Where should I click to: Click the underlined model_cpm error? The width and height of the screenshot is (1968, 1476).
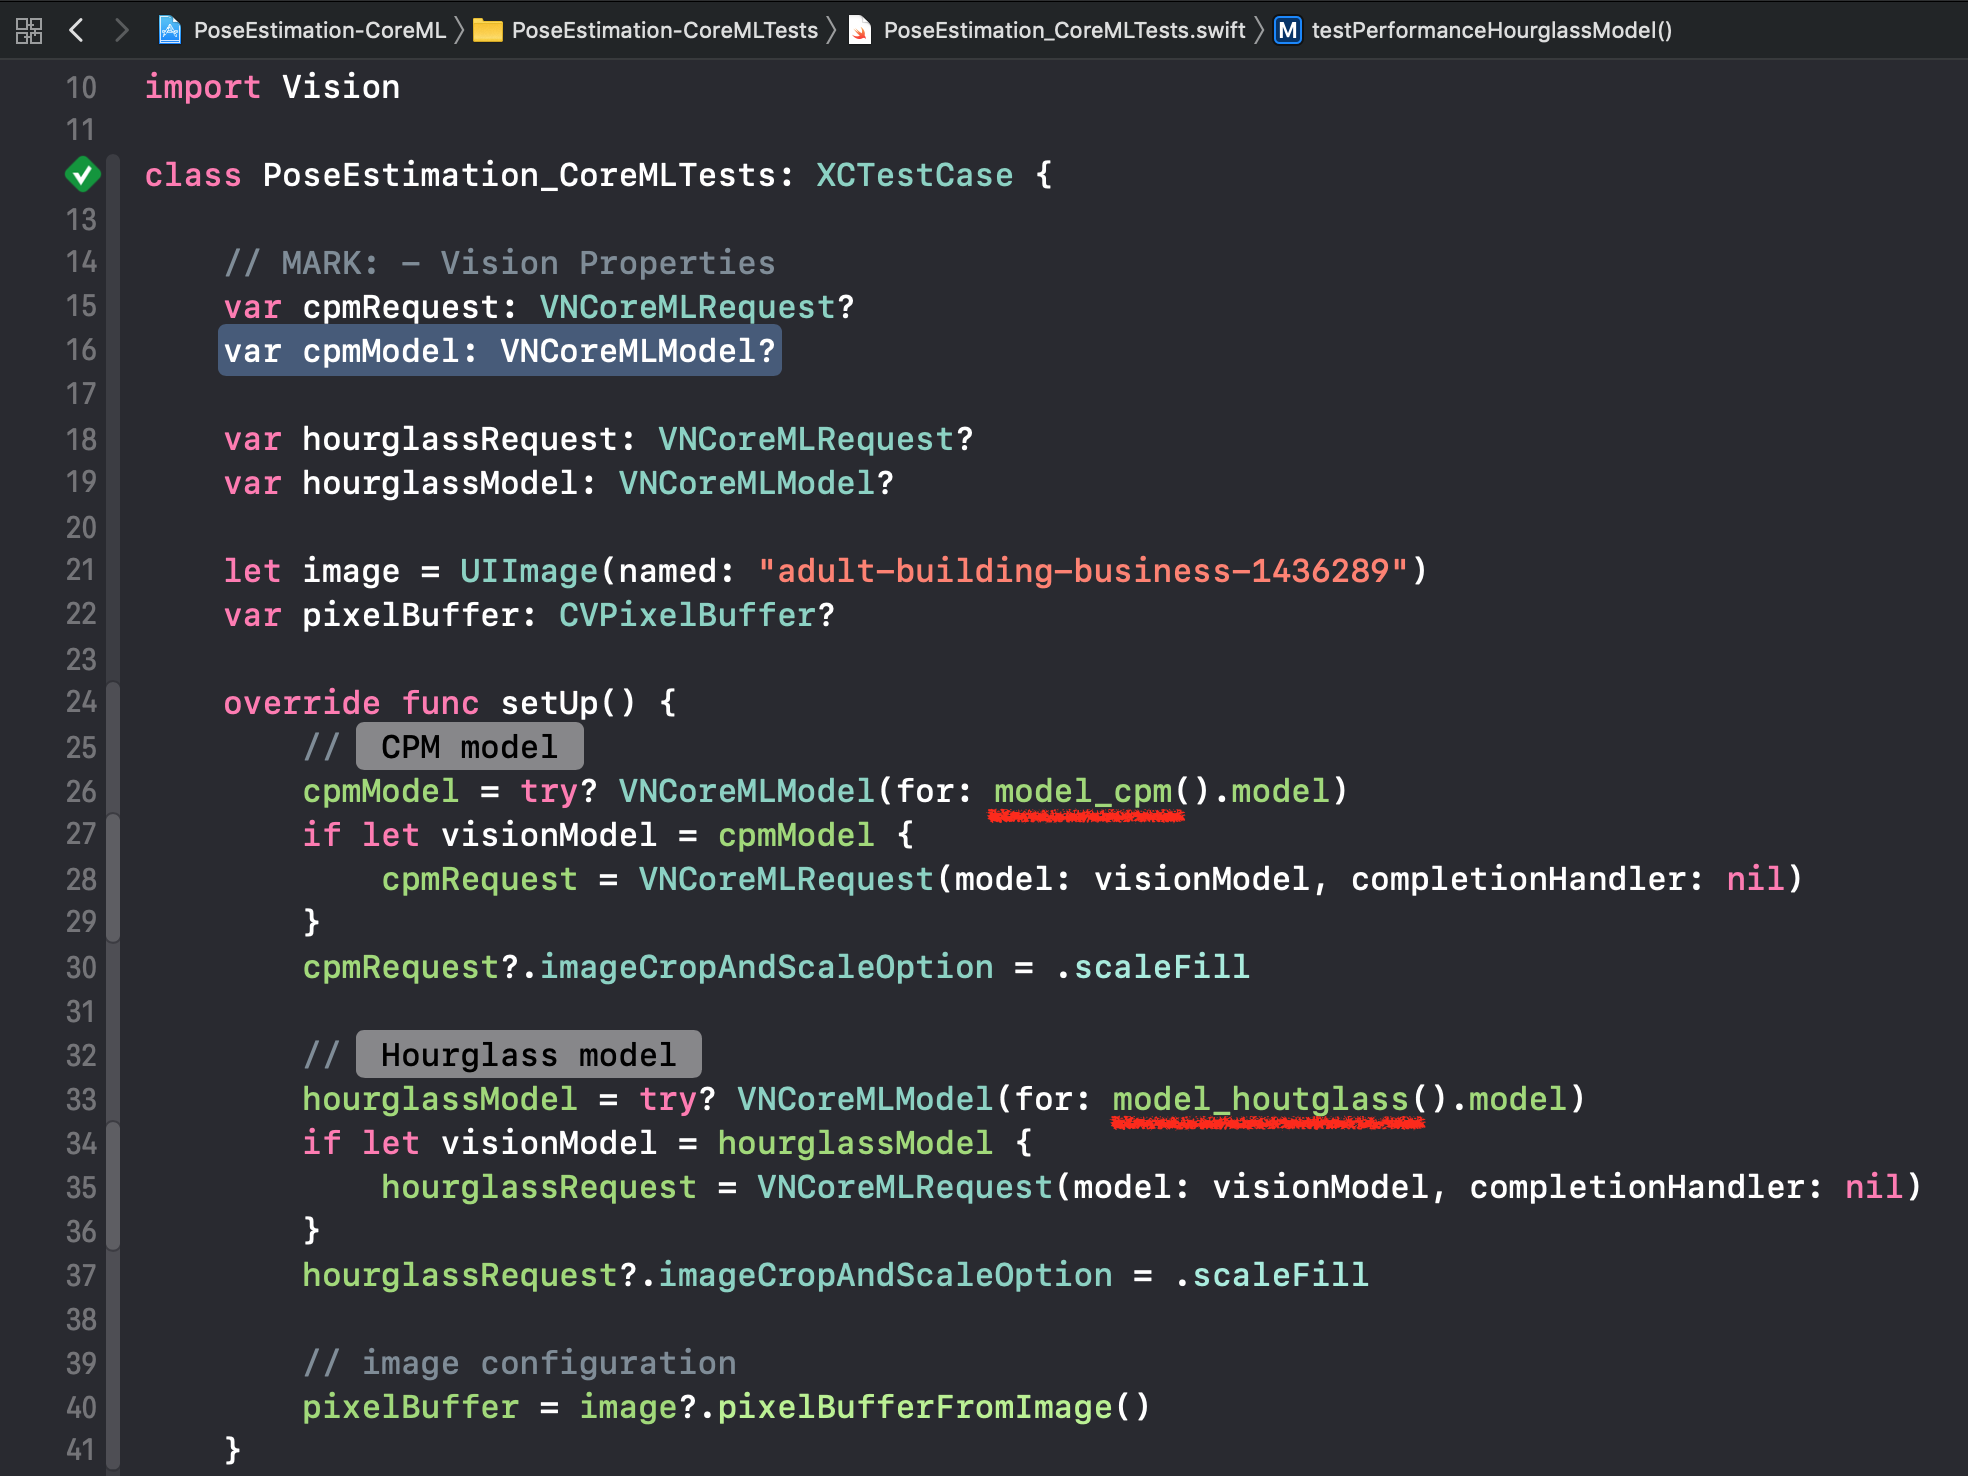coord(1082,793)
